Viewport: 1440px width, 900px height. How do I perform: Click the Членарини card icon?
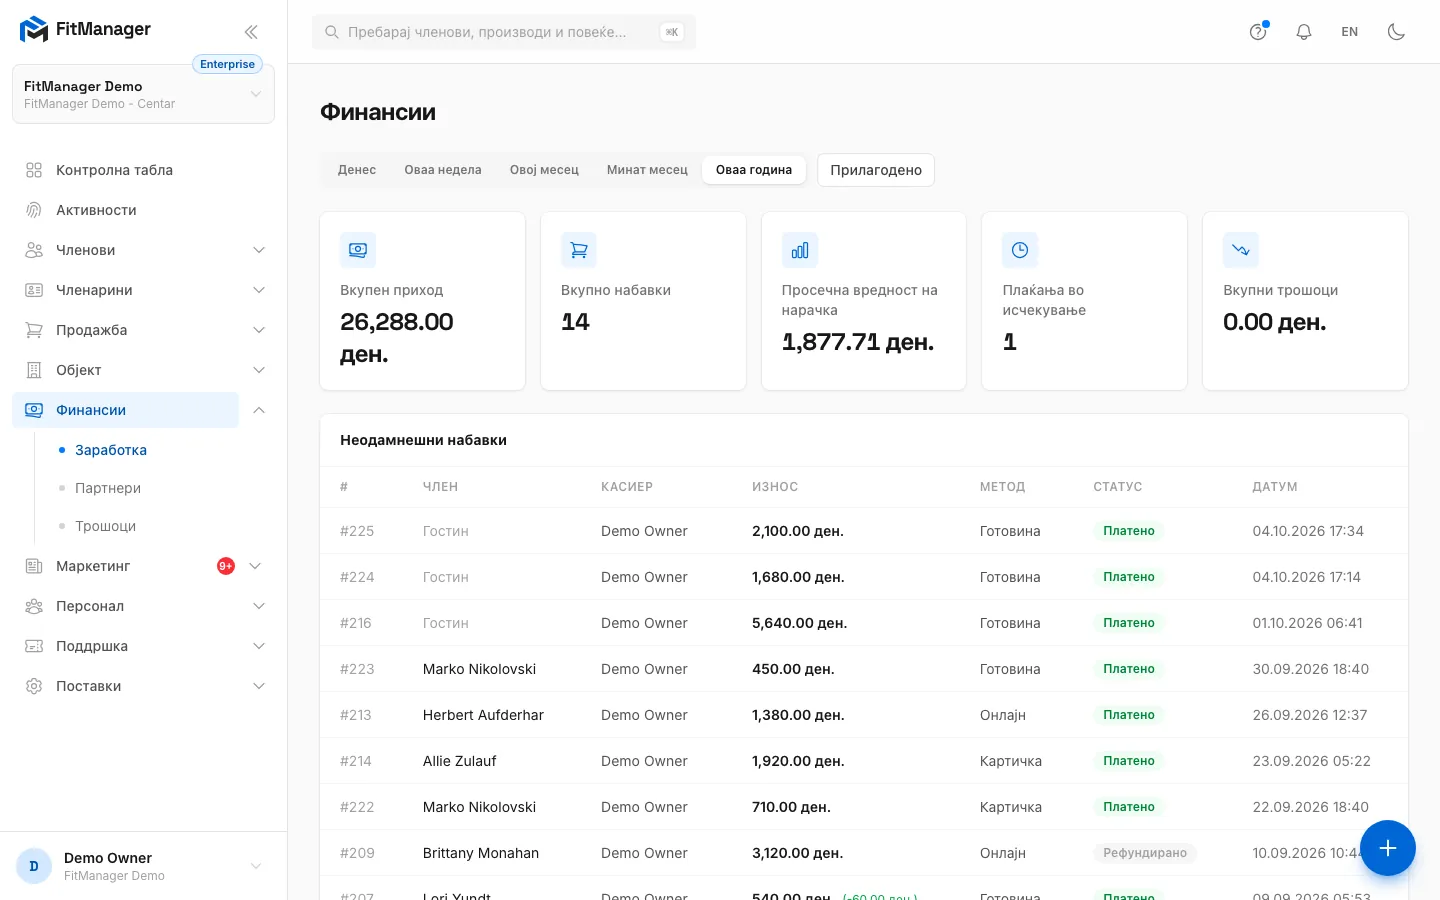[34, 290]
